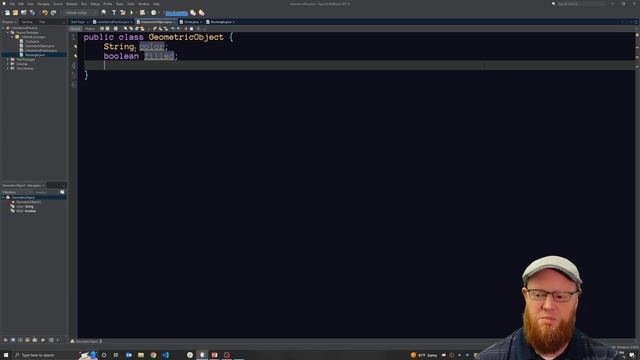Open the Refactor menu
Screen dimensions: 640x360
click(x=72, y=4)
